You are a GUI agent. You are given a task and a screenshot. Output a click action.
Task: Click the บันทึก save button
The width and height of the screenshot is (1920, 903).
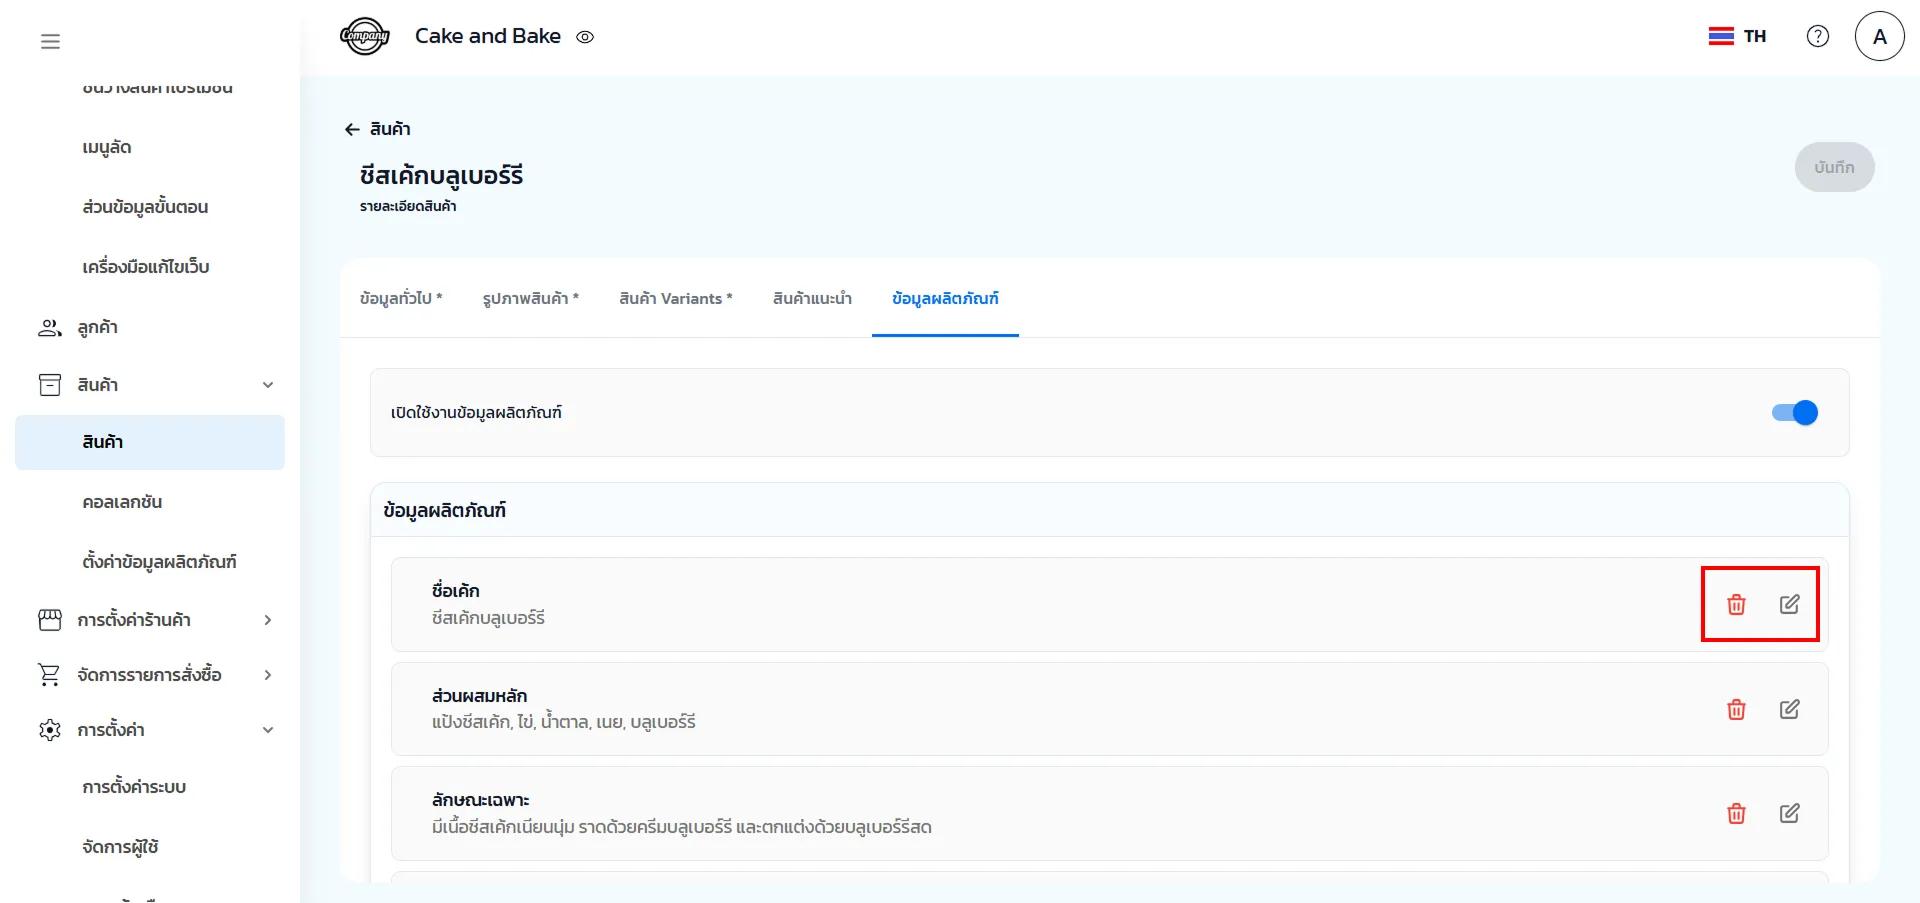(1833, 167)
